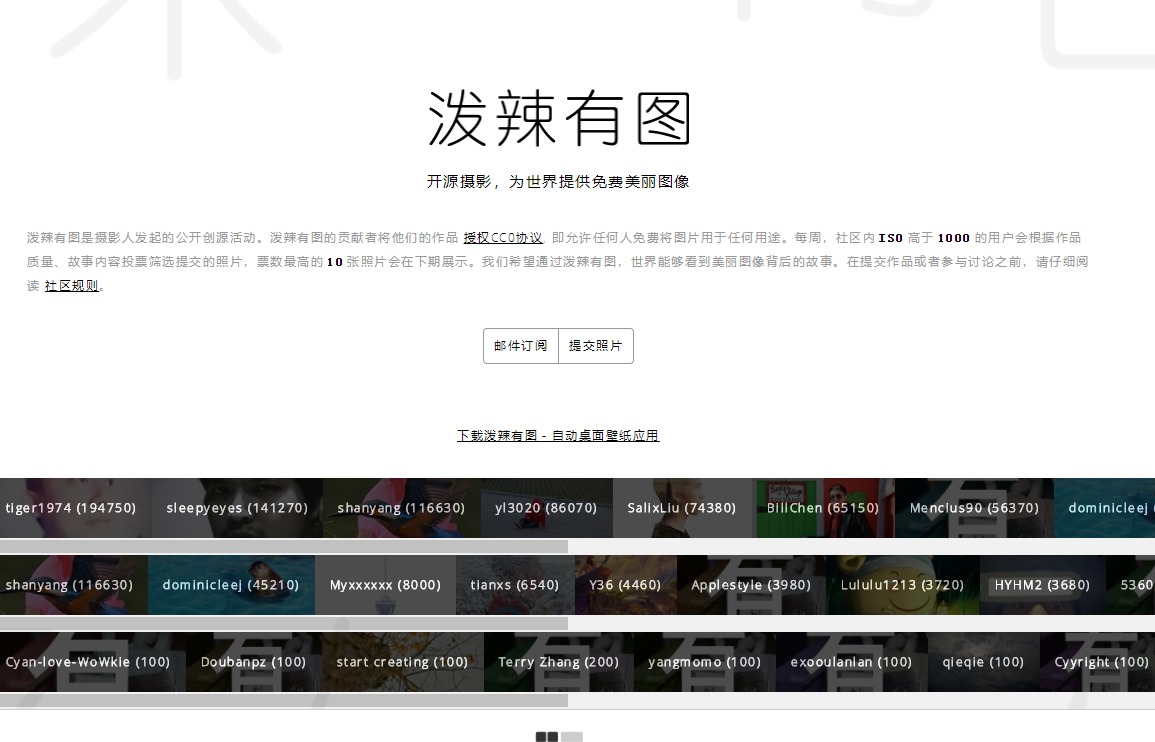Screen dimensions: 1155x742
Task: Open the dominicleej (45210) tile
Action: (x=231, y=585)
